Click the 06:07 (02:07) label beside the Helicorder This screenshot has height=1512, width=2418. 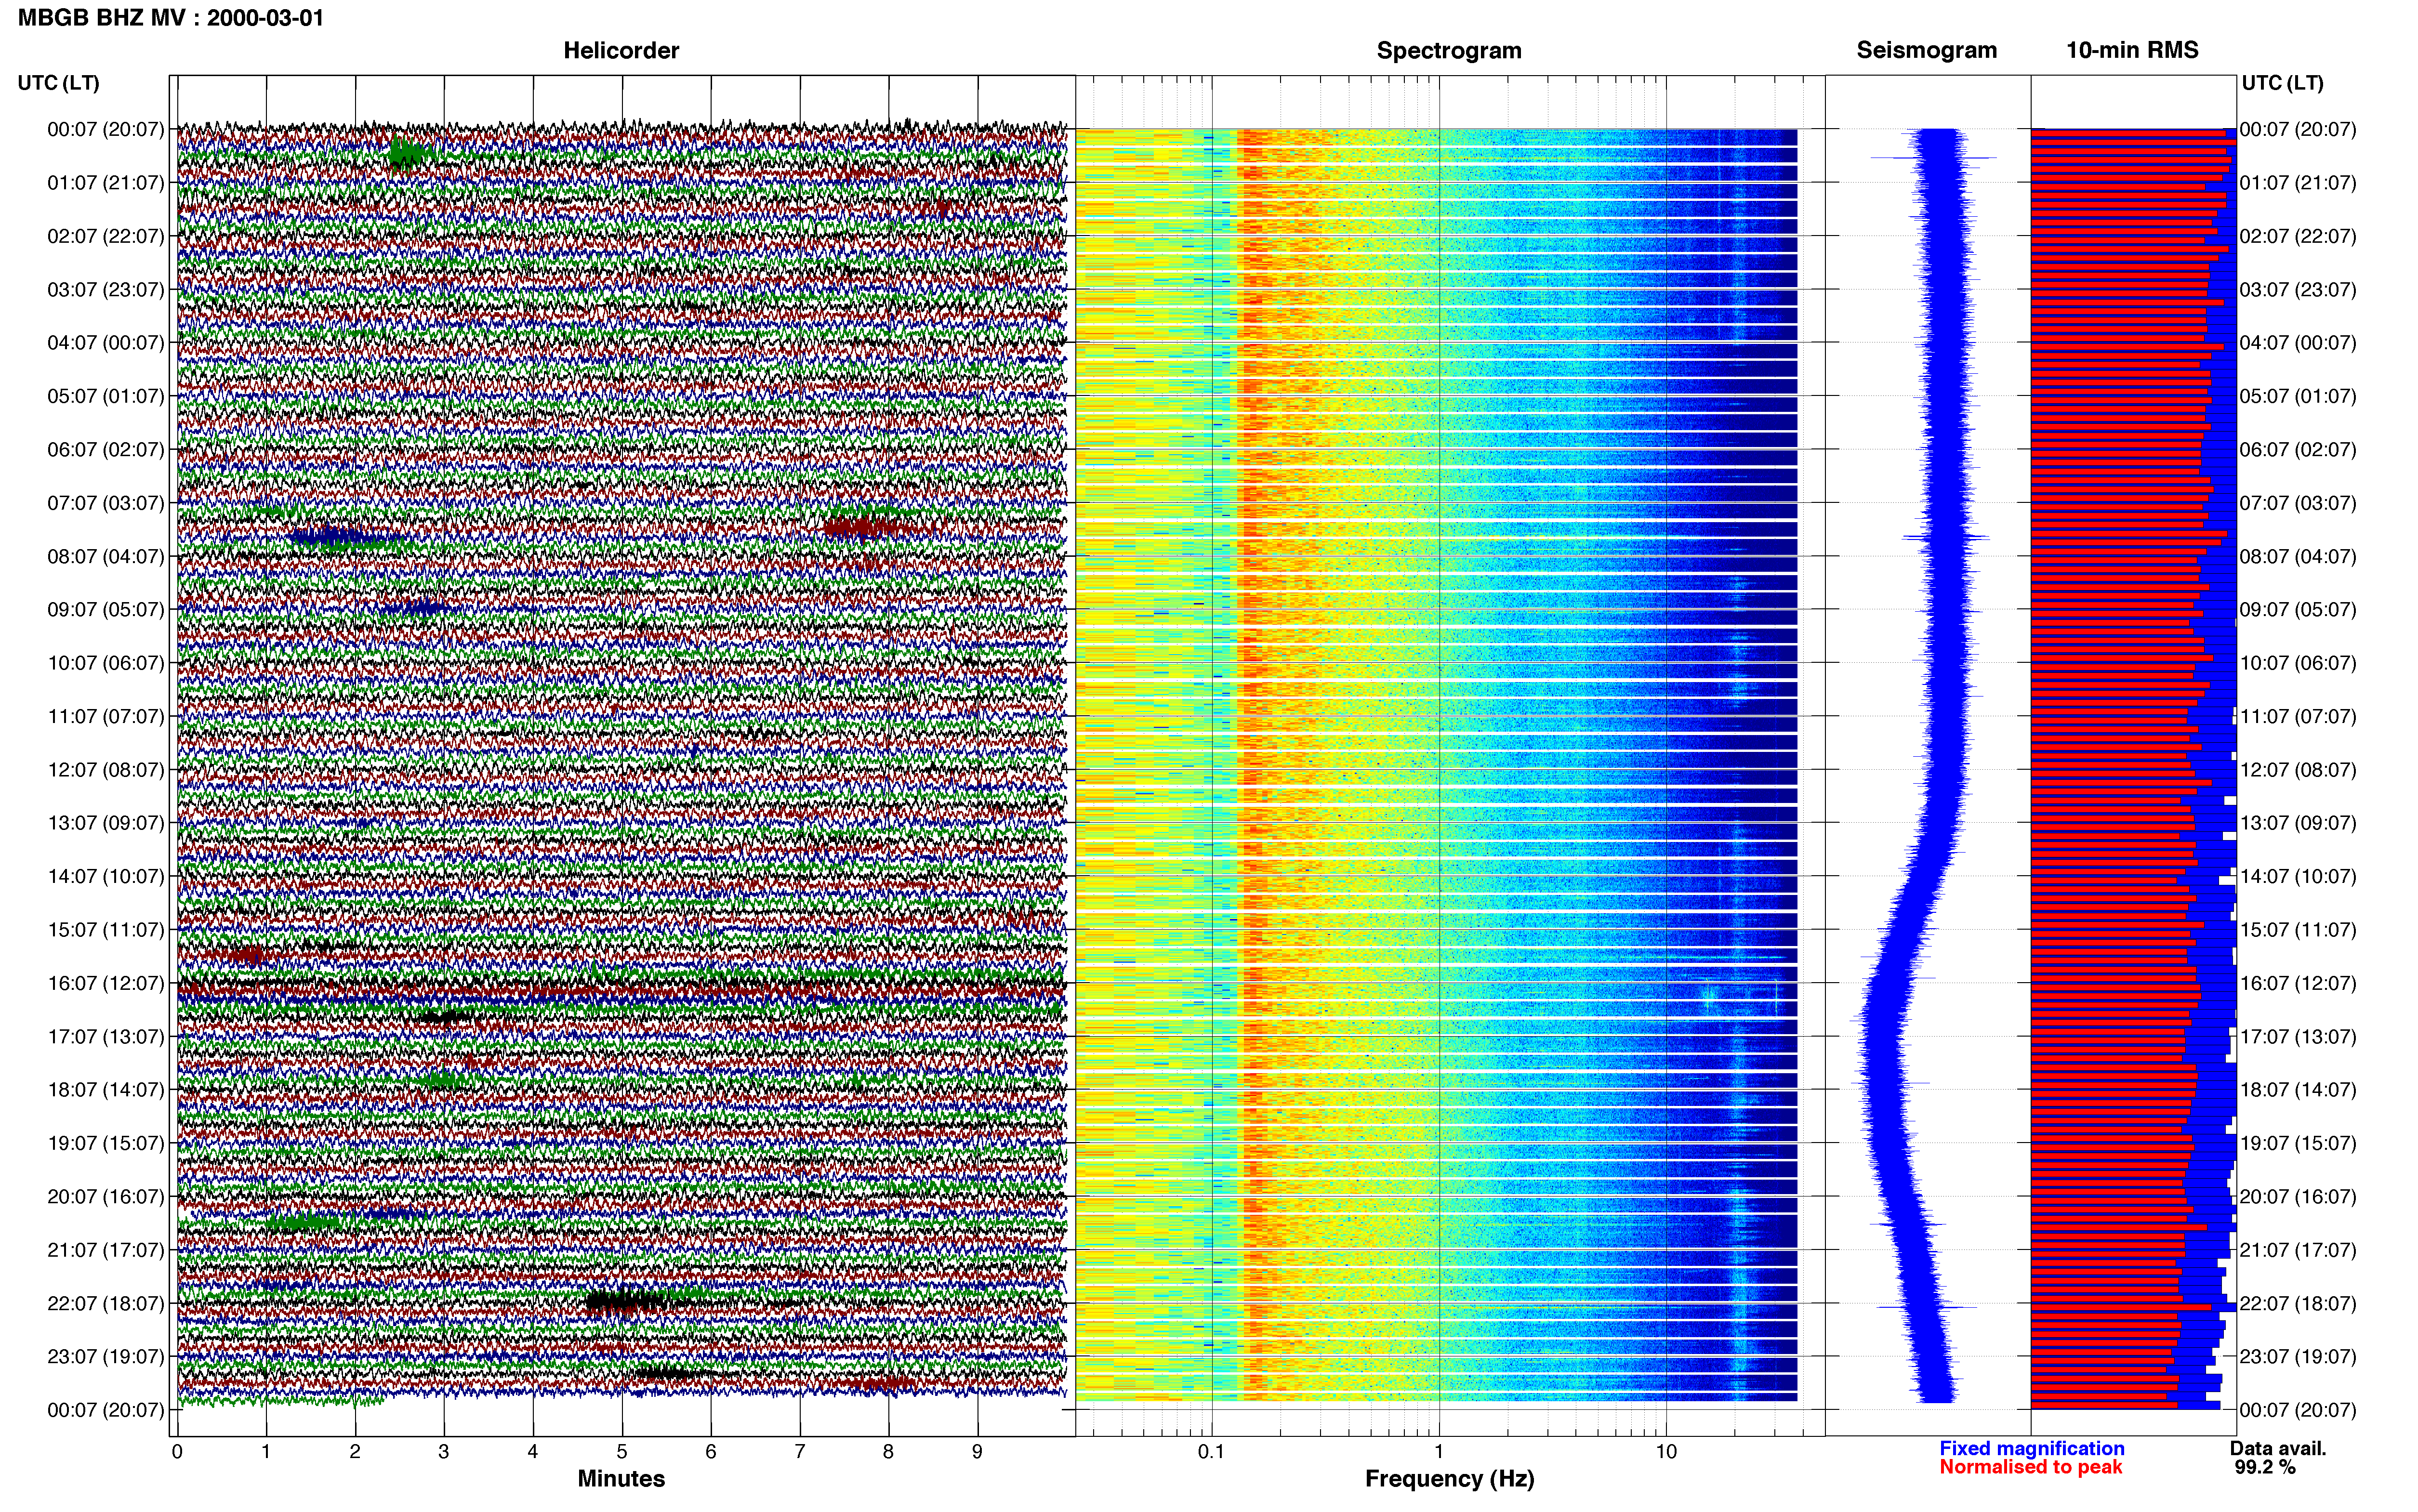(105, 449)
